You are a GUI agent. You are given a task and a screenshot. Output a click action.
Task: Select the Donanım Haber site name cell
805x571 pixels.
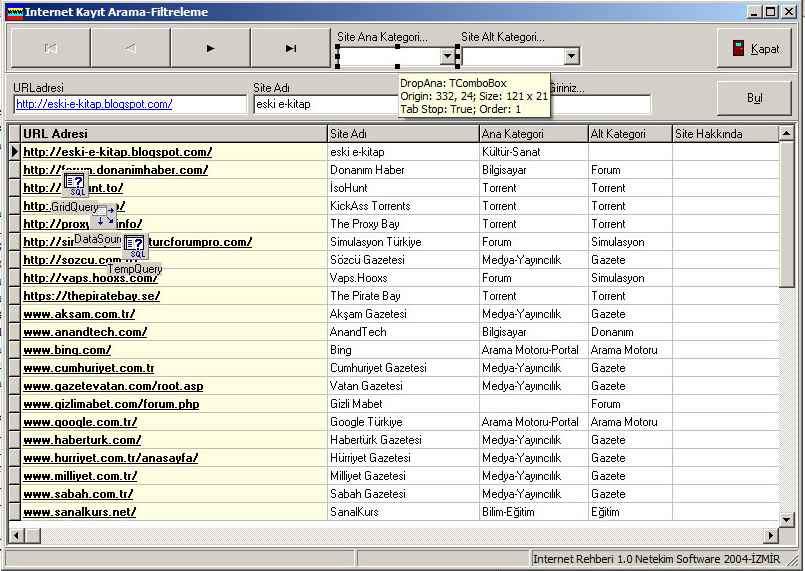click(x=403, y=170)
